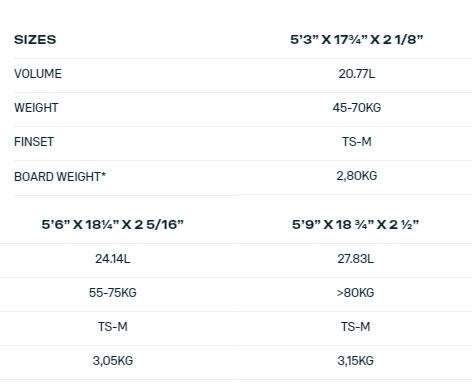Select TS-M finset under 5'6" size
This screenshot has height=388, width=472.
[113, 327]
